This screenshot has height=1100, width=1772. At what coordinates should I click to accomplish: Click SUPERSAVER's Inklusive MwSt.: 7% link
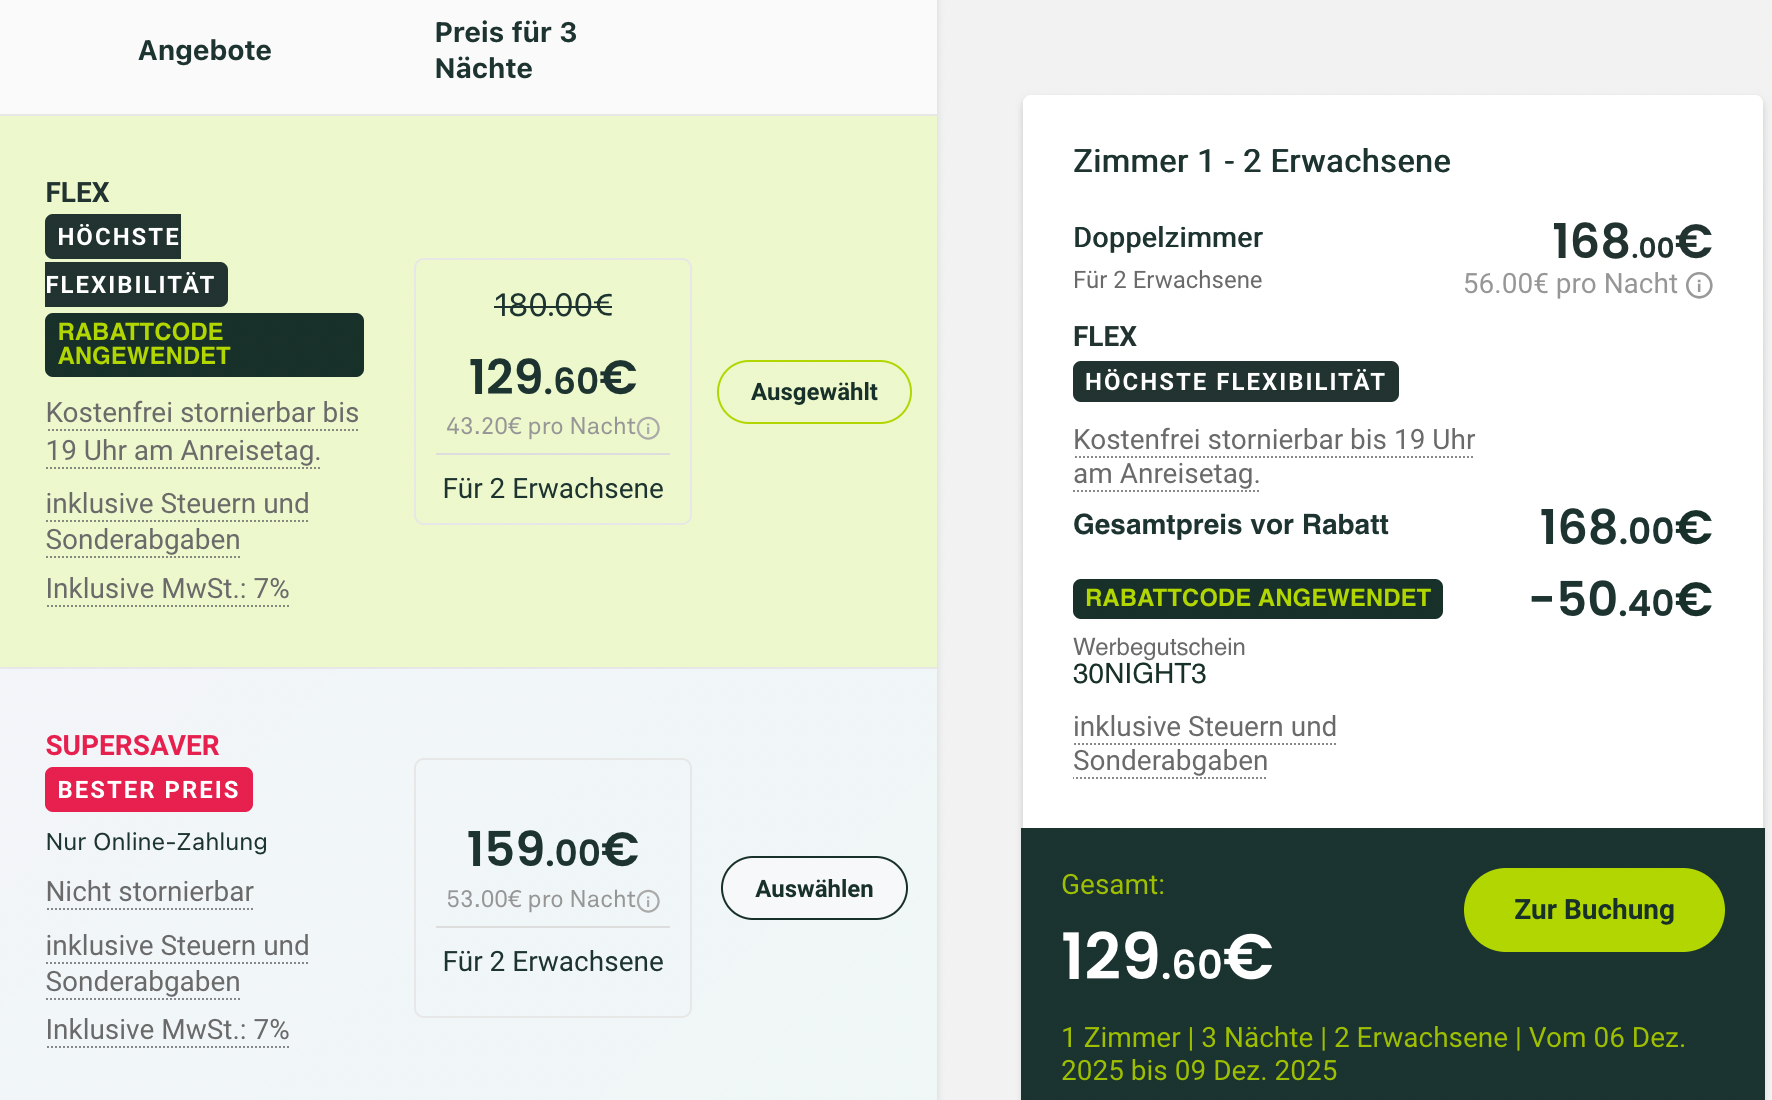pyautogui.click(x=167, y=1030)
